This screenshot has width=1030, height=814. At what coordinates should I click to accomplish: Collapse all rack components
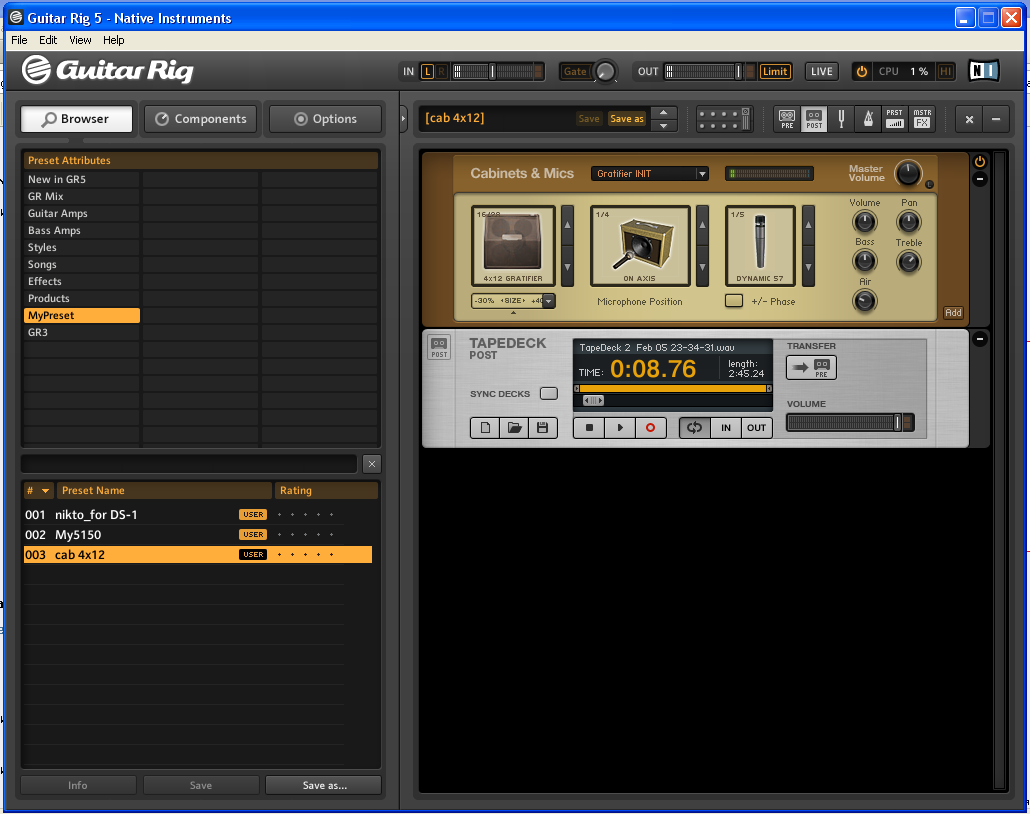click(x=996, y=119)
